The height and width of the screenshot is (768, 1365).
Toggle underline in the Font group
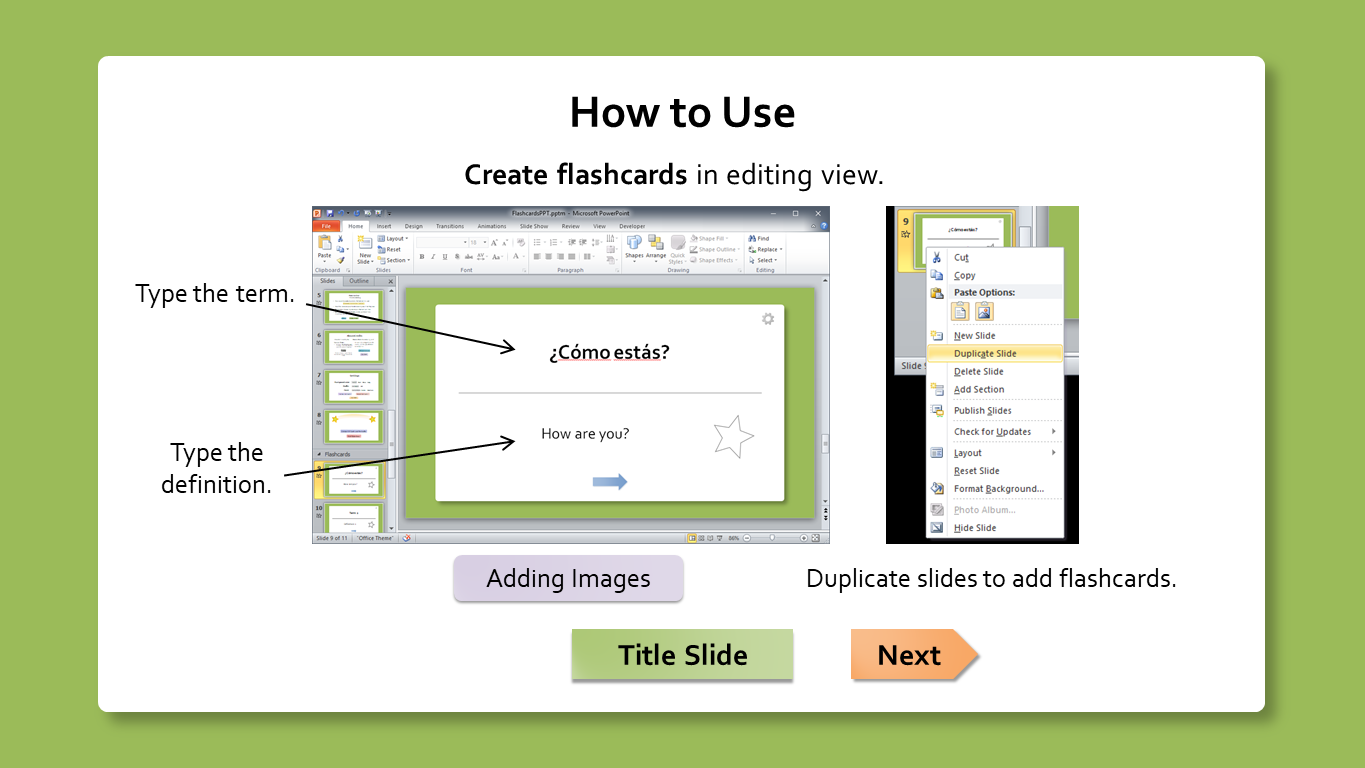tap(443, 256)
